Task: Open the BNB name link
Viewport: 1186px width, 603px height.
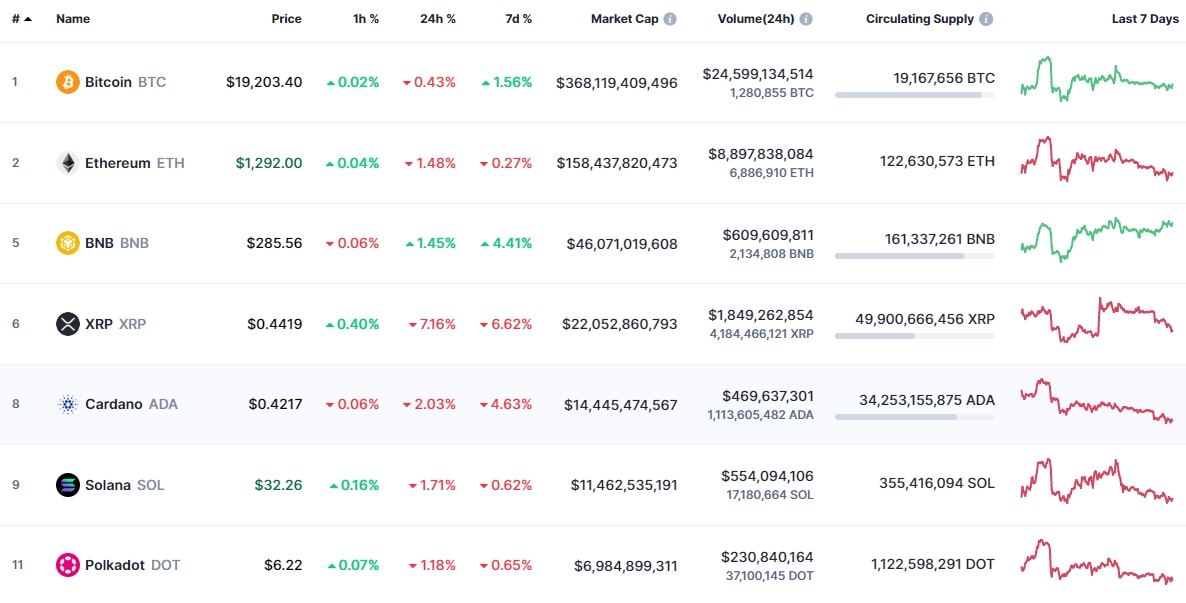Action: (116, 243)
